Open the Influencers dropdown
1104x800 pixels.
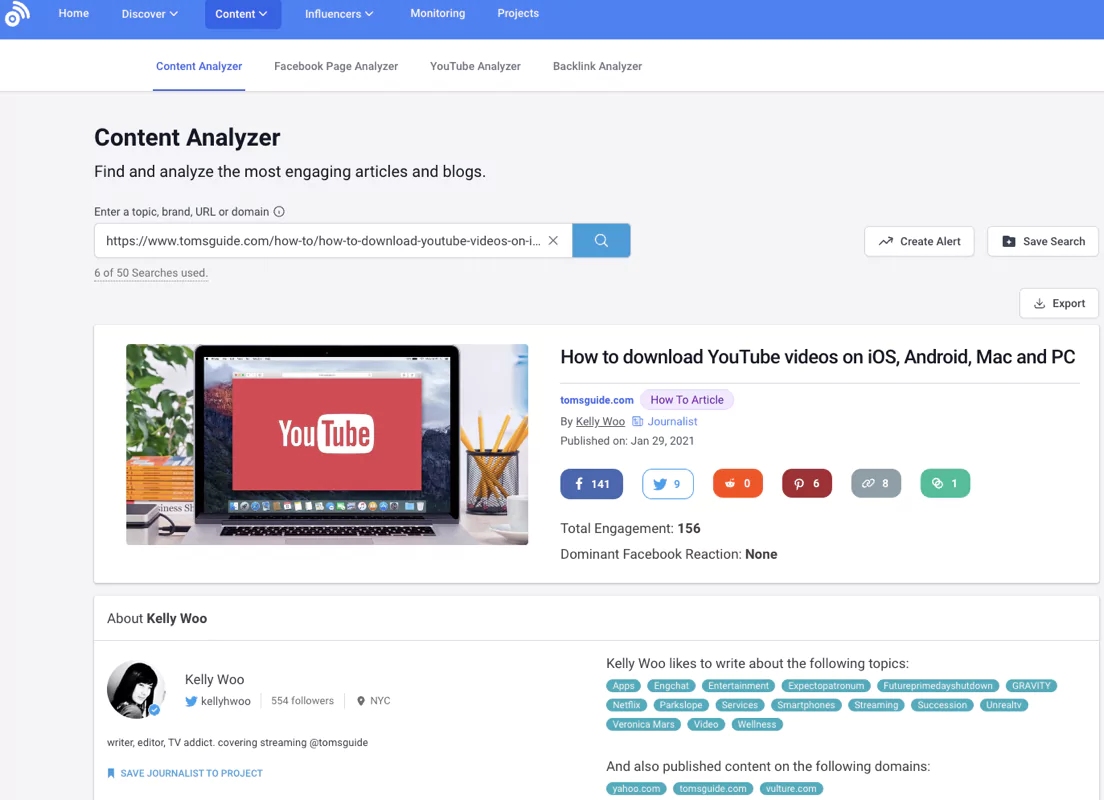(x=338, y=13)
